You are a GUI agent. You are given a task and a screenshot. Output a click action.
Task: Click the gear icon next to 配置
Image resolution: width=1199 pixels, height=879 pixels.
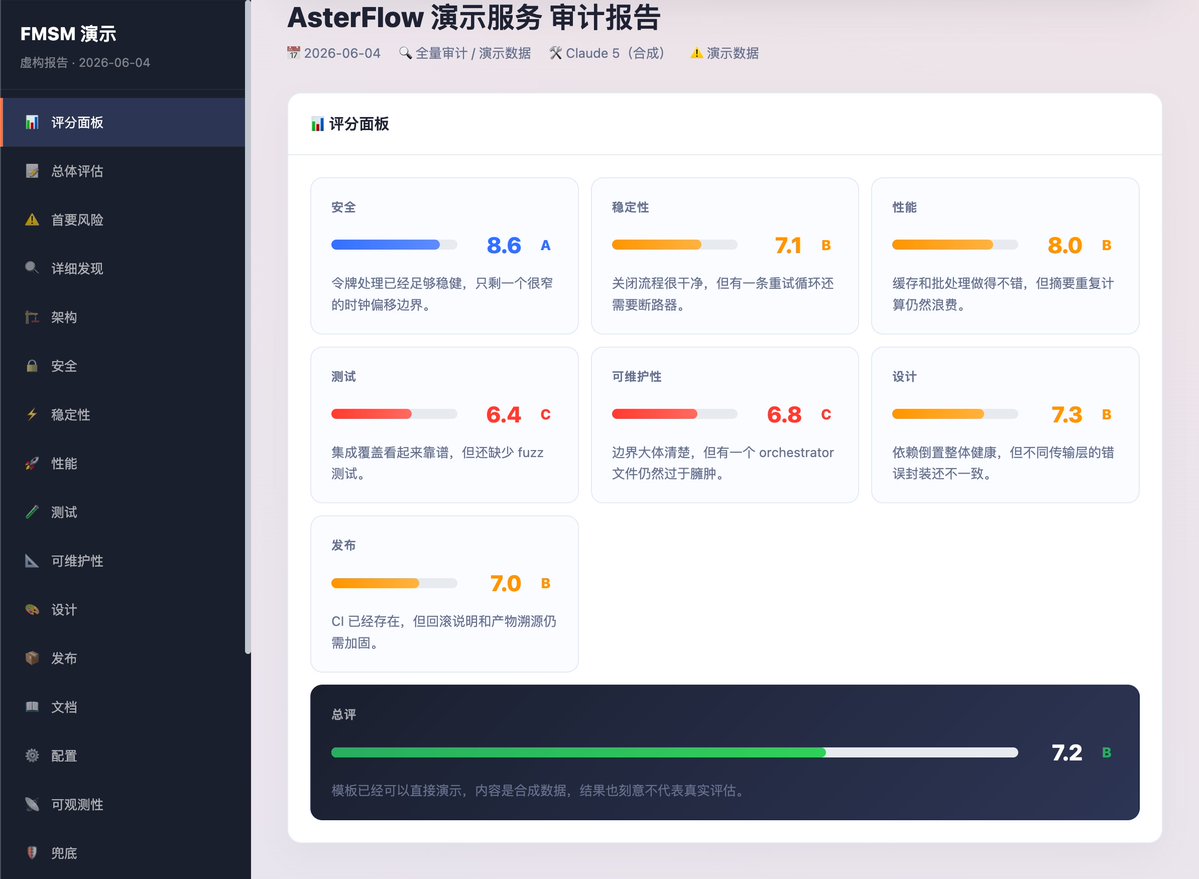(31, 756)
